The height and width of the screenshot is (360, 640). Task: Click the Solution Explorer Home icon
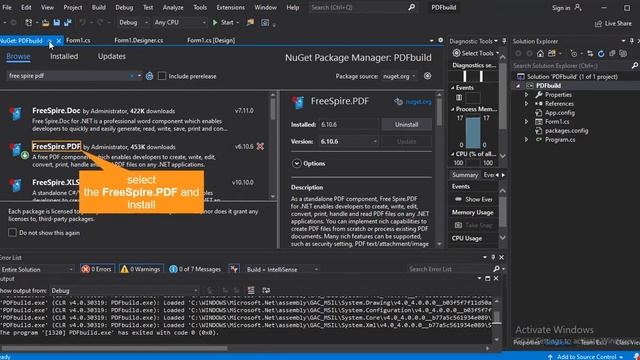coord(540,53)
